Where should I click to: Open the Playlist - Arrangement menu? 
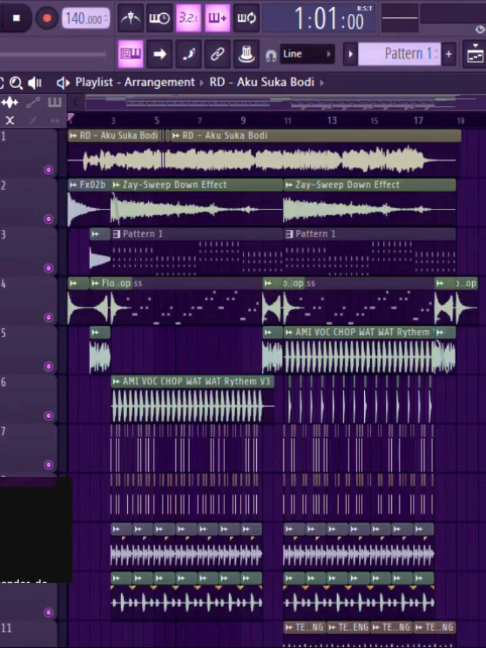(135, 82)
